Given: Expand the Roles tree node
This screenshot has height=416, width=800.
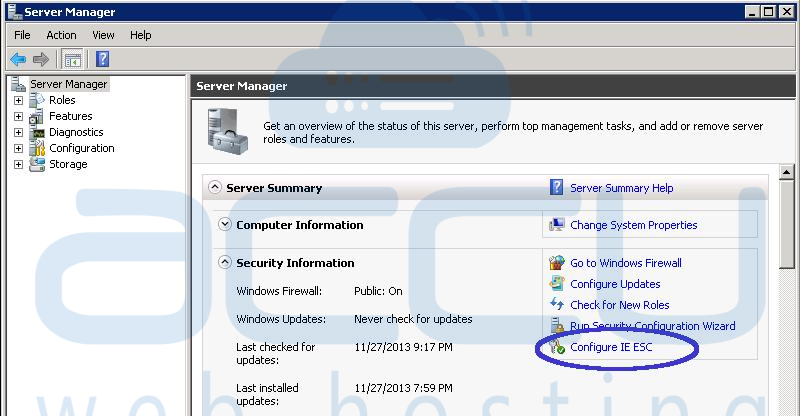Looking at the screenshot, I should pyautogui.click(x=18, y=101).
